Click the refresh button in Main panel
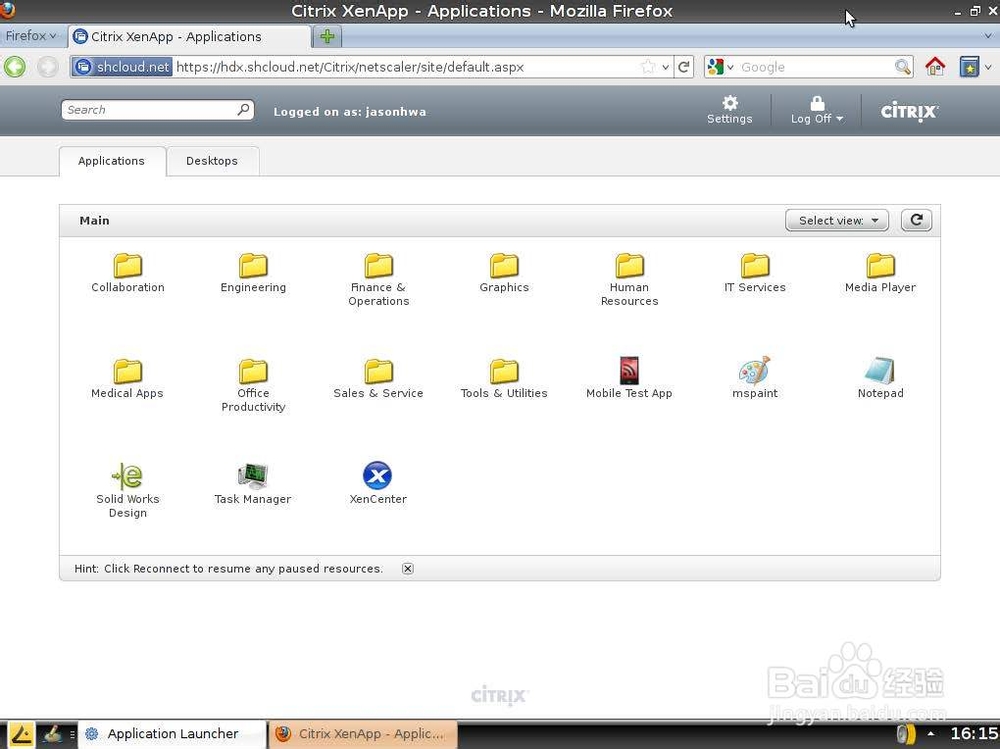 pos(916,220)
